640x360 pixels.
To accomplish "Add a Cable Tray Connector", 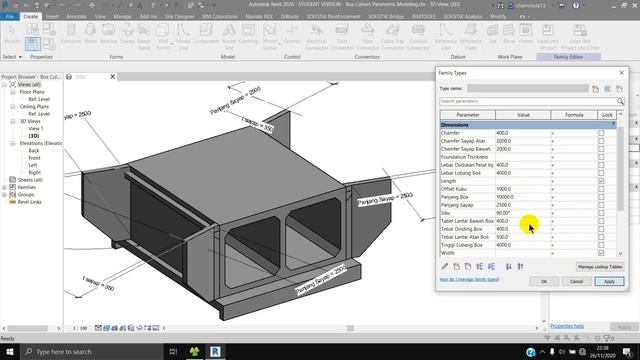I will pos(393,37).
